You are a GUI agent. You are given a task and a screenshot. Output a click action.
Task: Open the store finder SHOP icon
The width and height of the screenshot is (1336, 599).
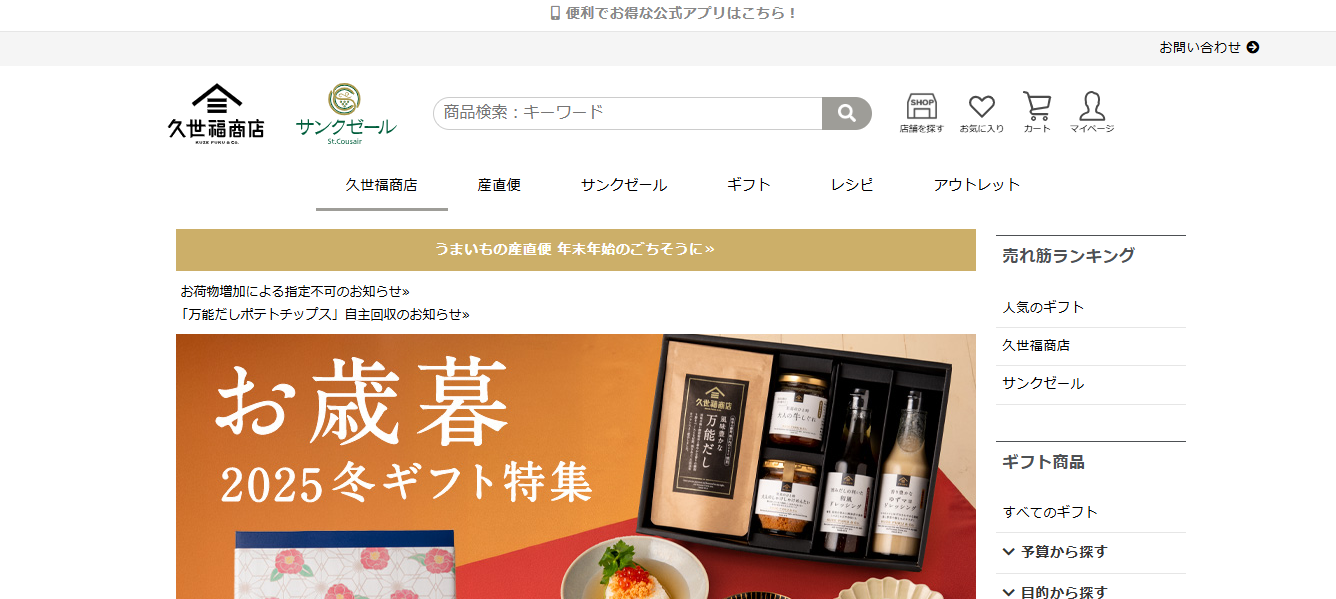pyautogui.click(x=921, y=113)
